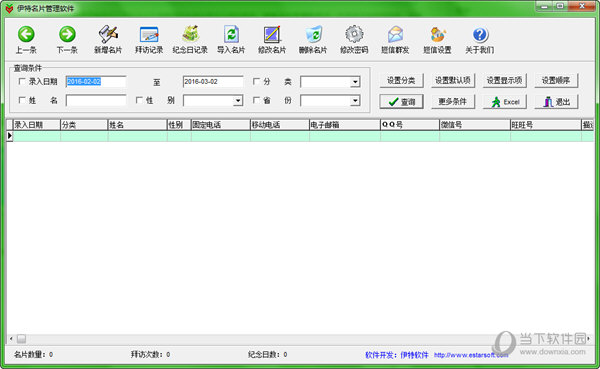Expand the 分类 category dropdown
This screenshot has height=369, width=600.
[x=355, y=82]
